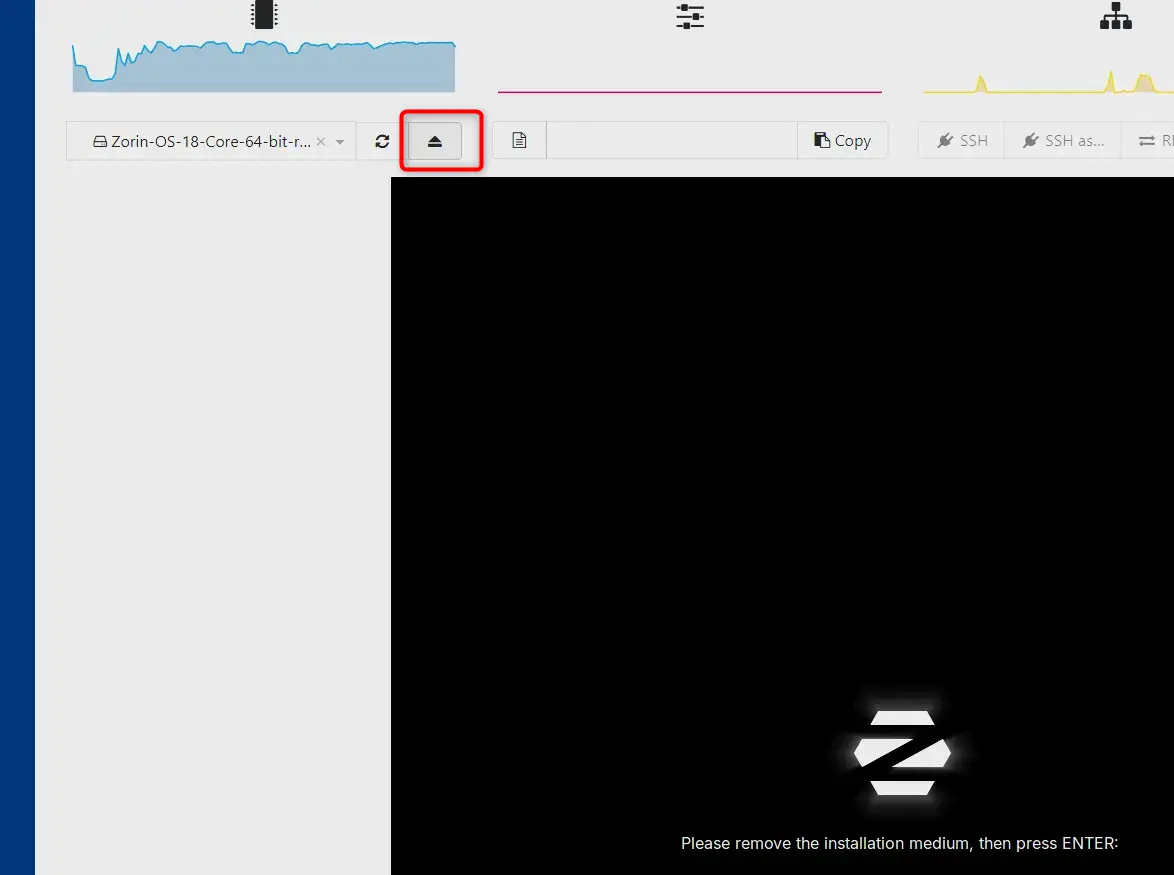The height and width of the screenshot is (875, 1174).
Task: Click the clipboard document icon
Action: pos(519,141)
